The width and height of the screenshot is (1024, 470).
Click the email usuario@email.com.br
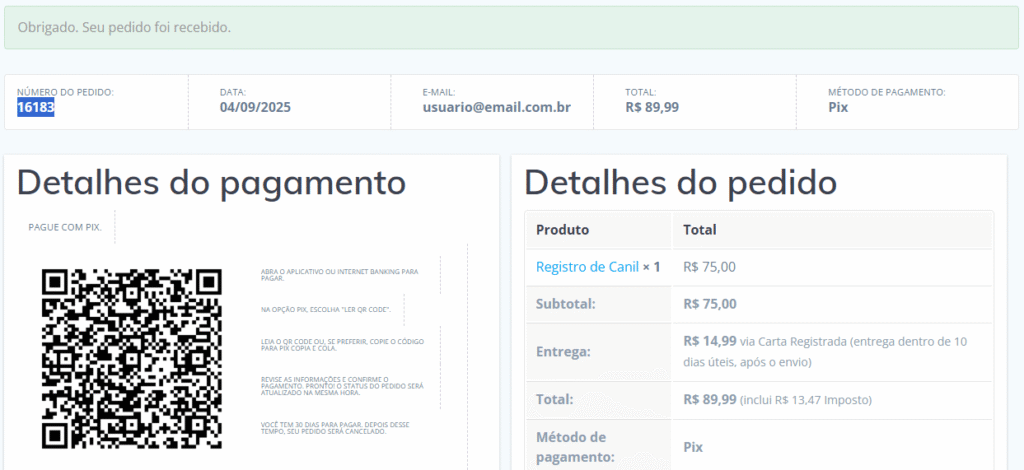[497, 108]
